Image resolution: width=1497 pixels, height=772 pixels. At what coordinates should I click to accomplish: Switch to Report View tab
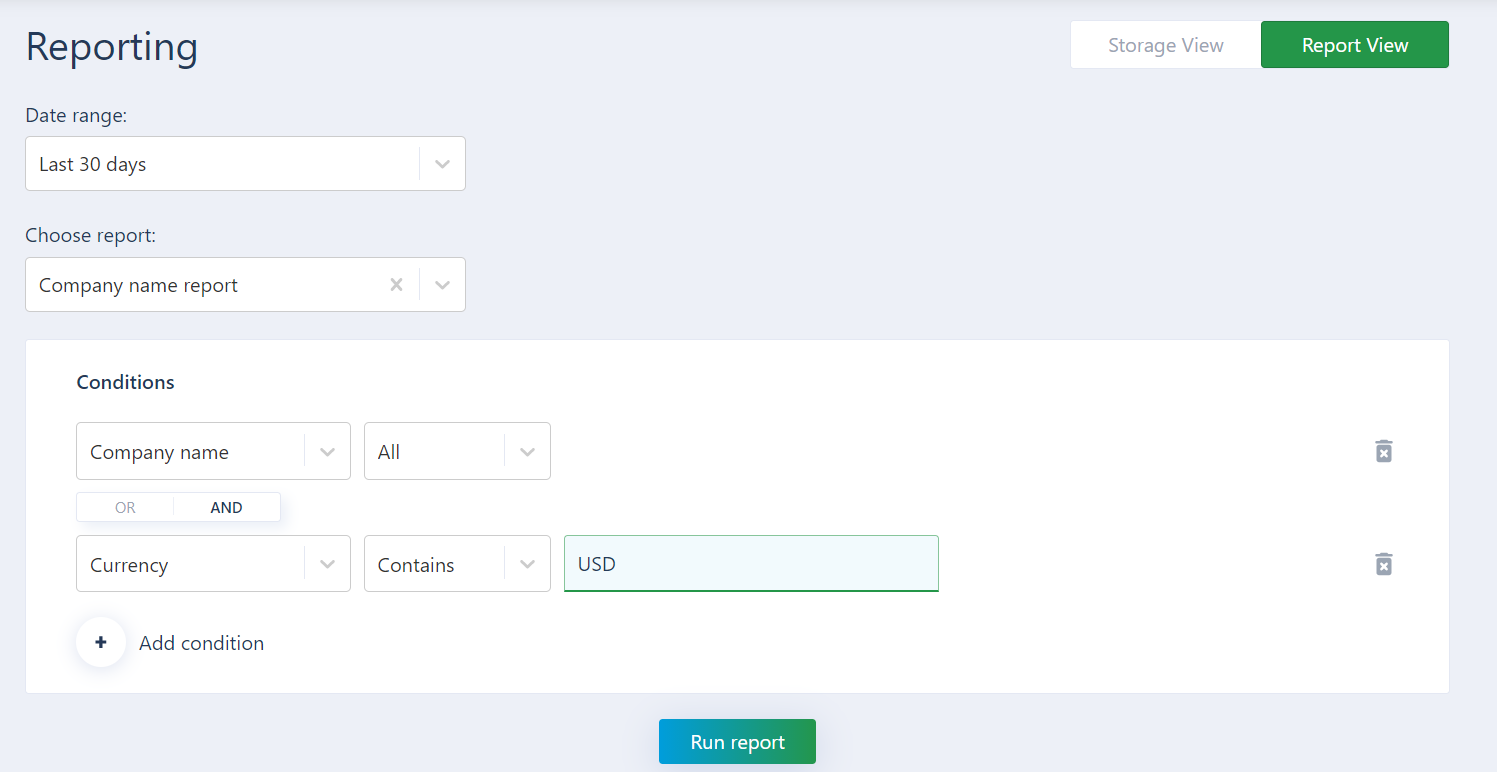click(x=1355, y=45)
